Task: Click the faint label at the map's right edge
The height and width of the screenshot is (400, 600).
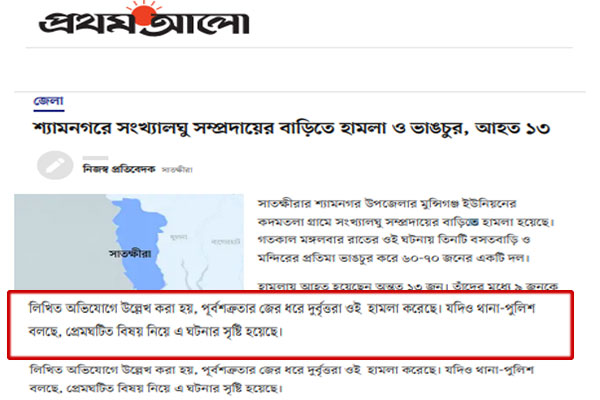Action: (226, 242)
